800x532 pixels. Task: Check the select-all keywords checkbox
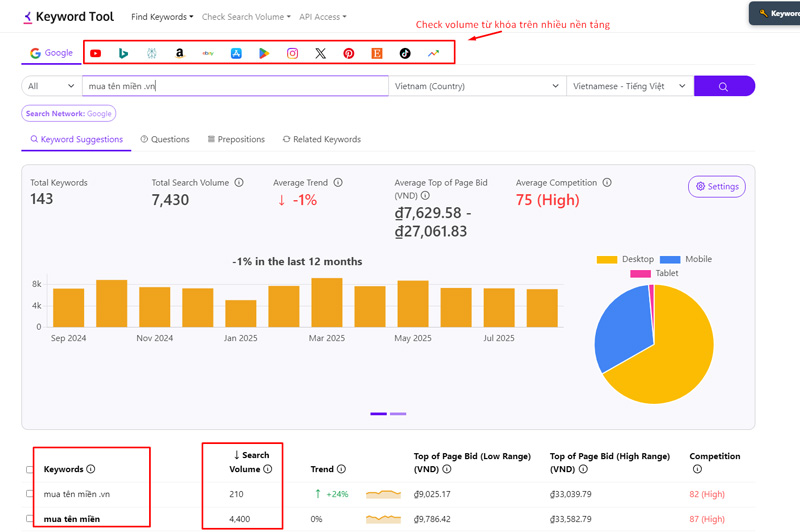tap(30, 469)
